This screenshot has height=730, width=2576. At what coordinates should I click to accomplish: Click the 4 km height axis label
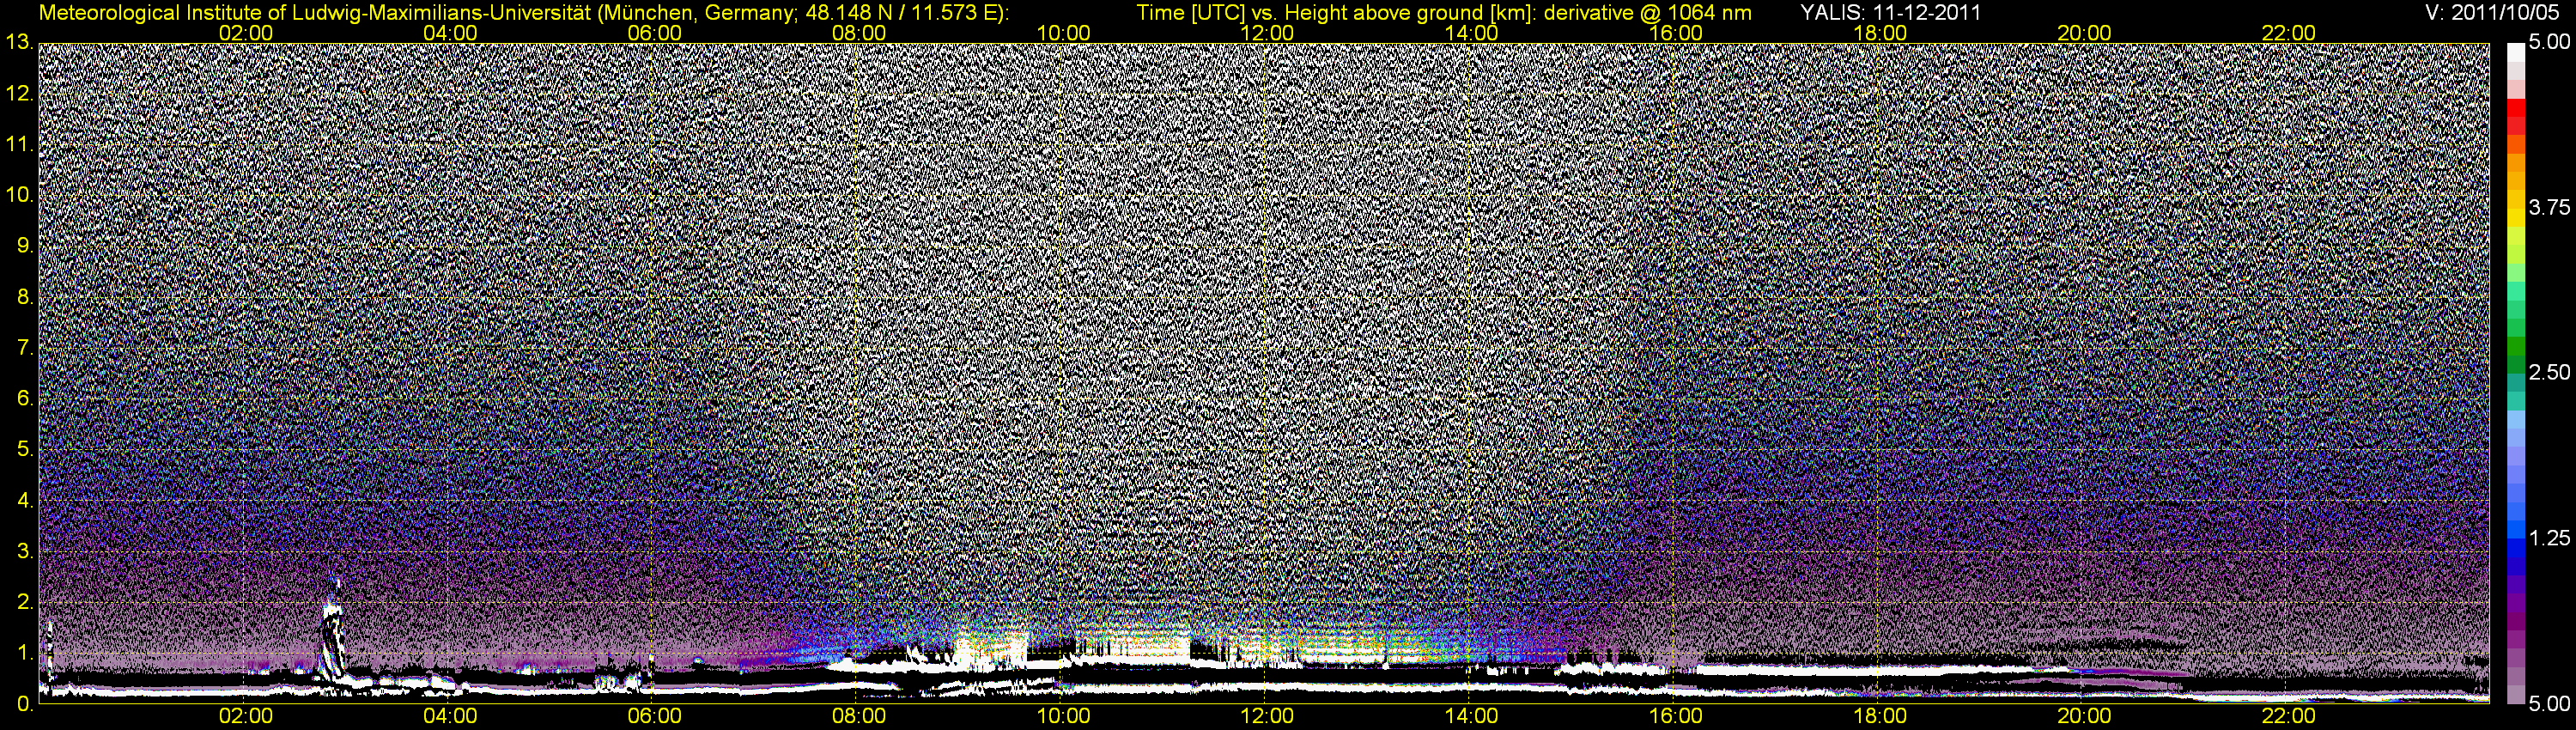[x=25, y=501]
